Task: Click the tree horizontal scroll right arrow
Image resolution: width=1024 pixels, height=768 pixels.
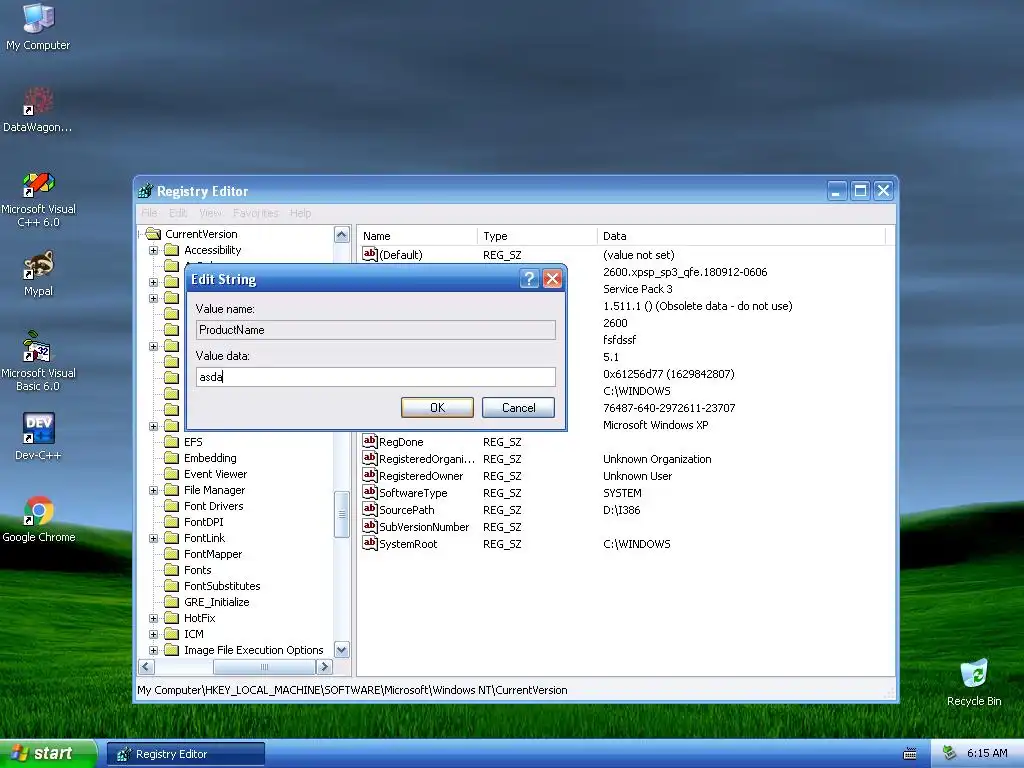Action: pos(325,667)
